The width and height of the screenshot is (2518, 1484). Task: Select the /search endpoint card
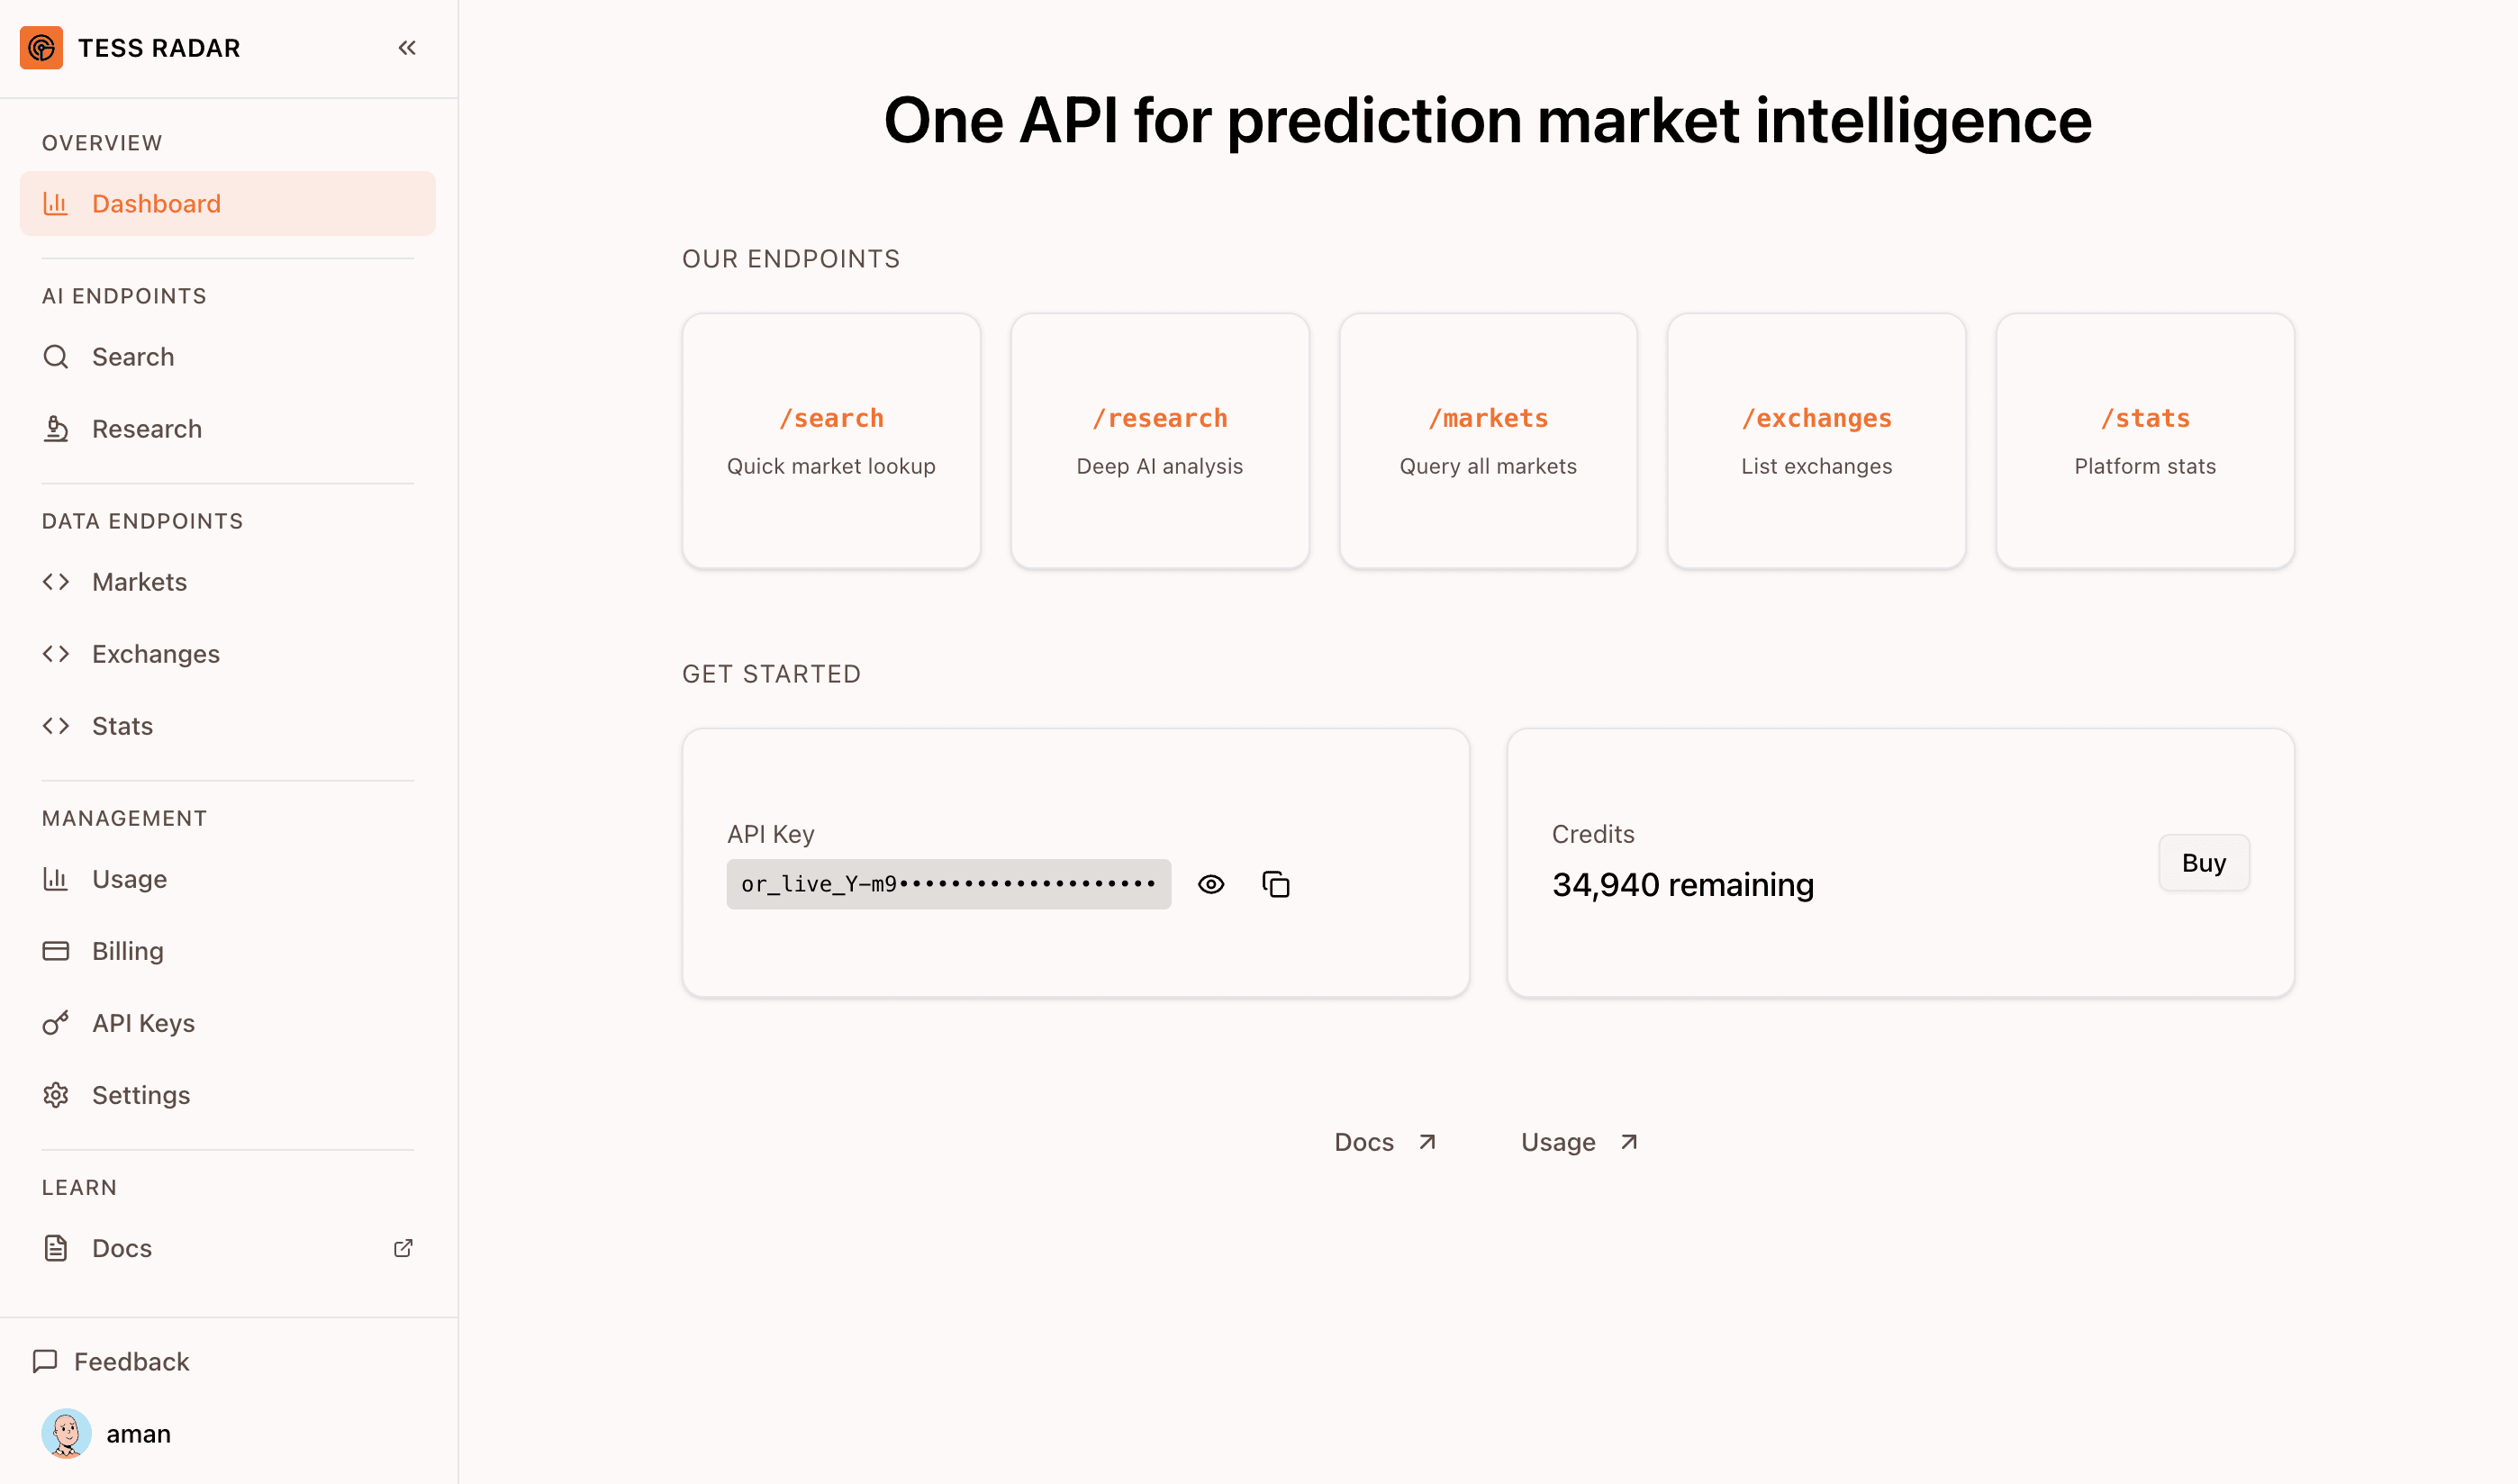(x=831, y=441)
